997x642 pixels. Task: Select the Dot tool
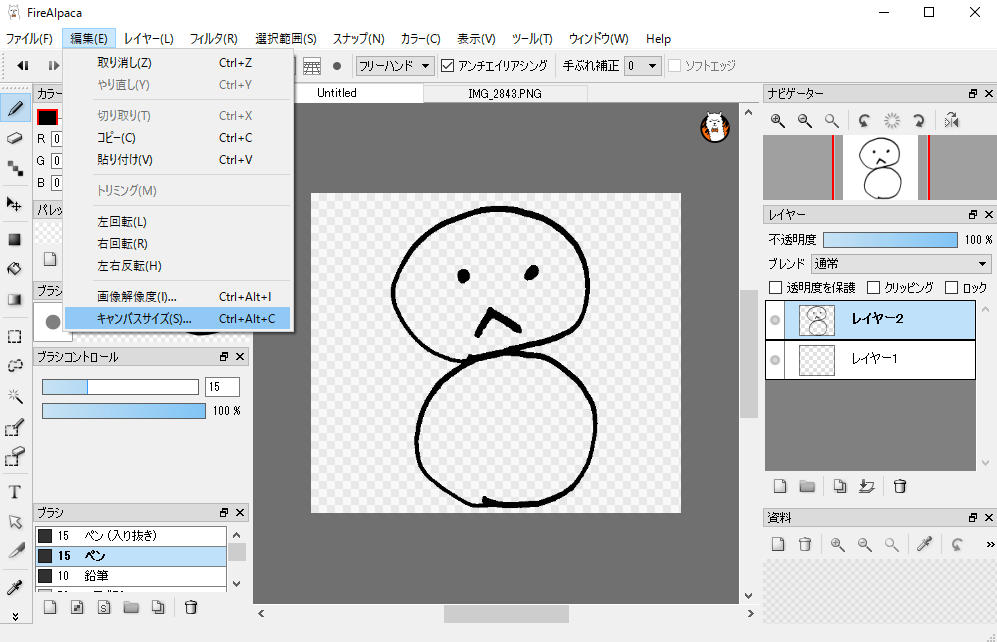pyautogui.click(x=15, y=168)
